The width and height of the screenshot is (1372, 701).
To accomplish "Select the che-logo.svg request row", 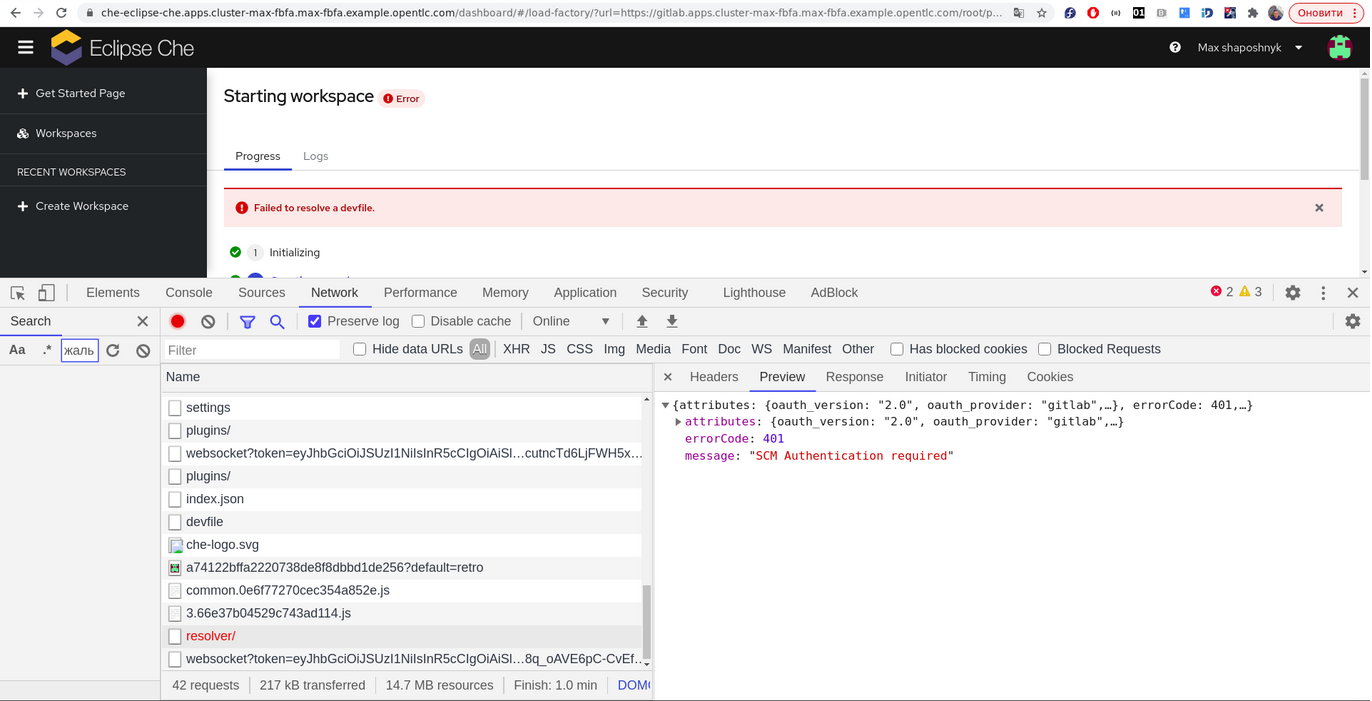I will (403, 545).
